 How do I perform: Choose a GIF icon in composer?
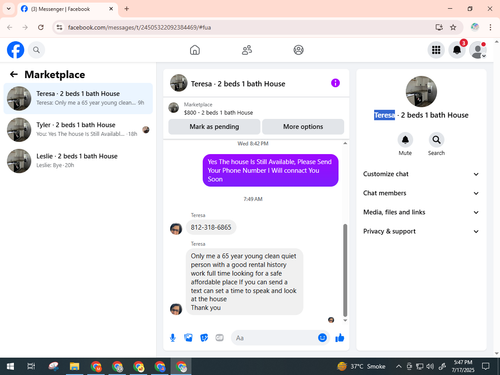219,338
